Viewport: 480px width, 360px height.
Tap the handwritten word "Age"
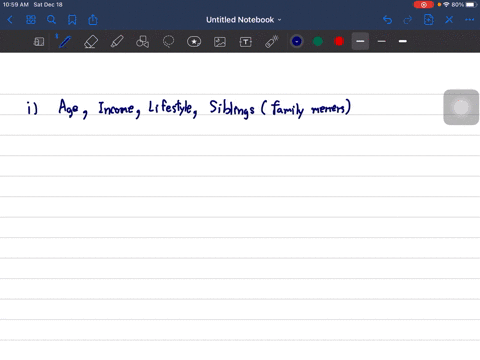click(x=69, y=108)
